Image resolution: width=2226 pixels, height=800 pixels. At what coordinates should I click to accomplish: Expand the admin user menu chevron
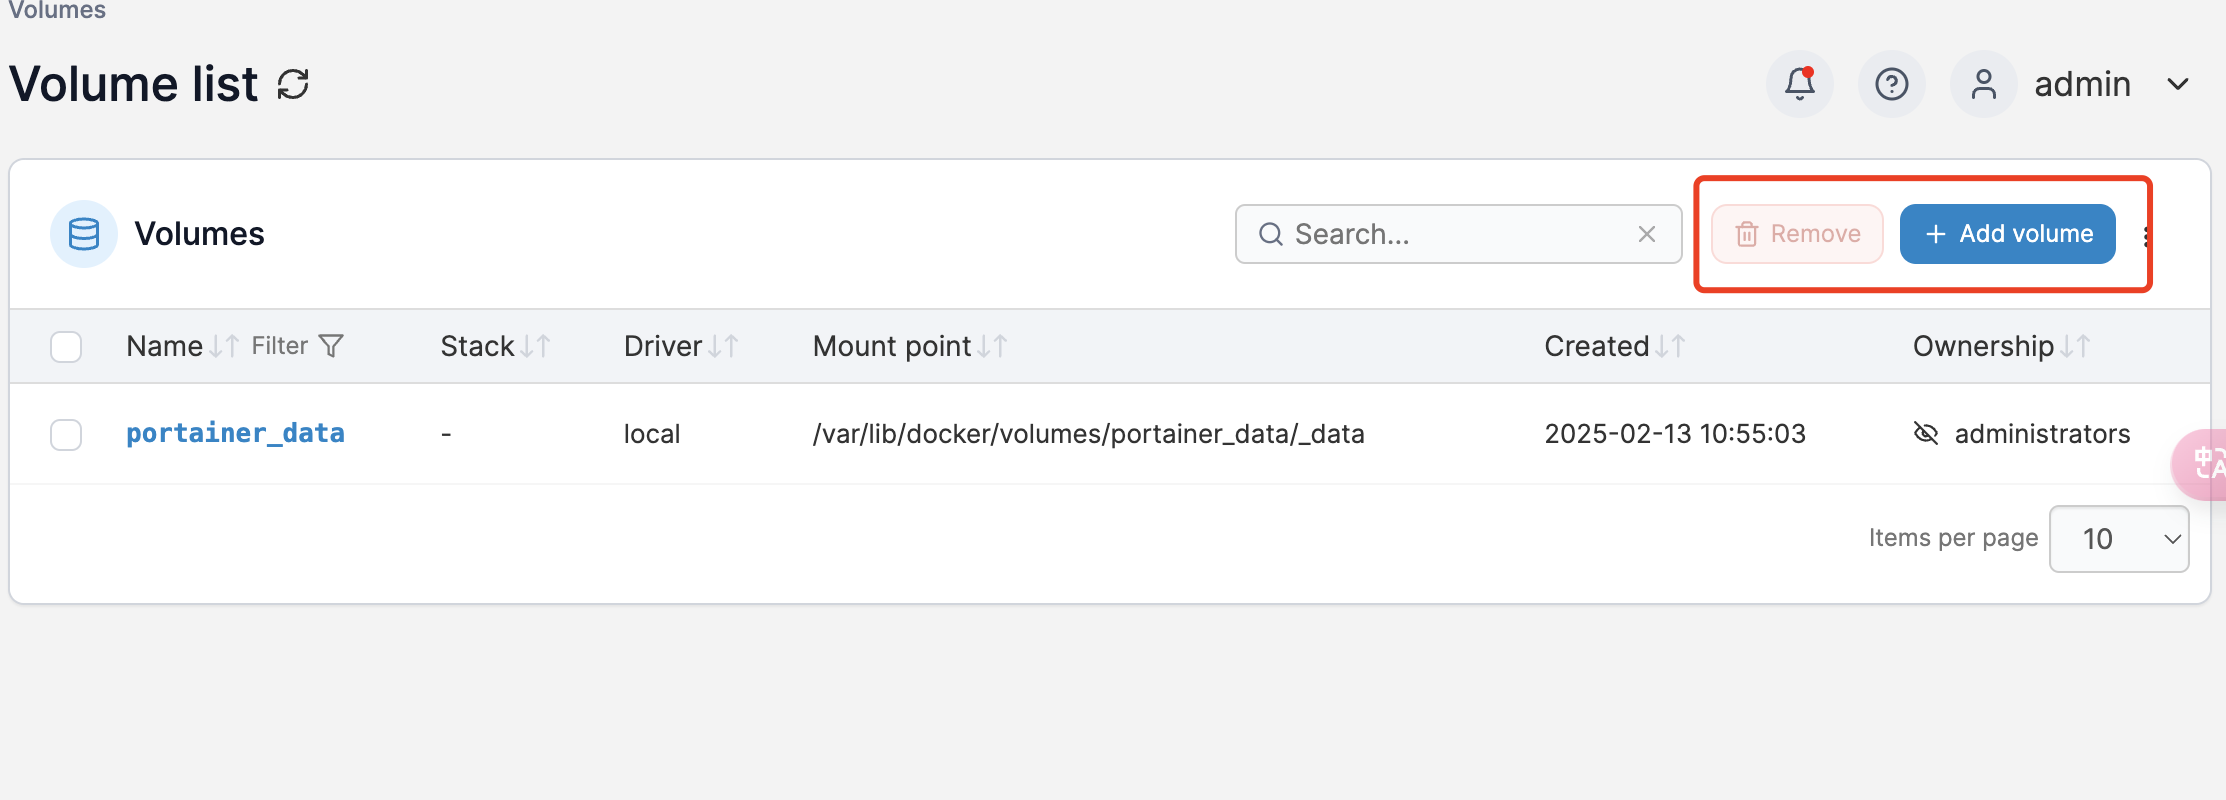coord(2178,84)
